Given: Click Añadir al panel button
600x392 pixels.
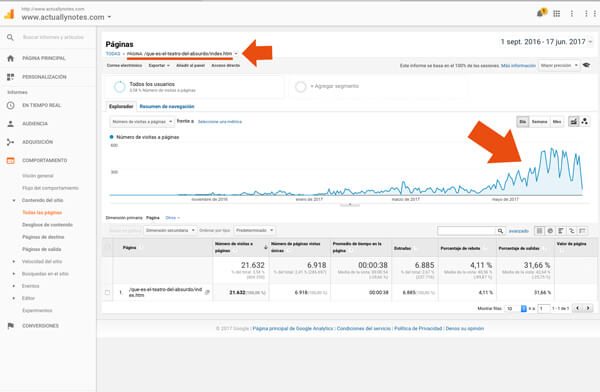Looking at the screenshot, I should (x=191, y=65).
